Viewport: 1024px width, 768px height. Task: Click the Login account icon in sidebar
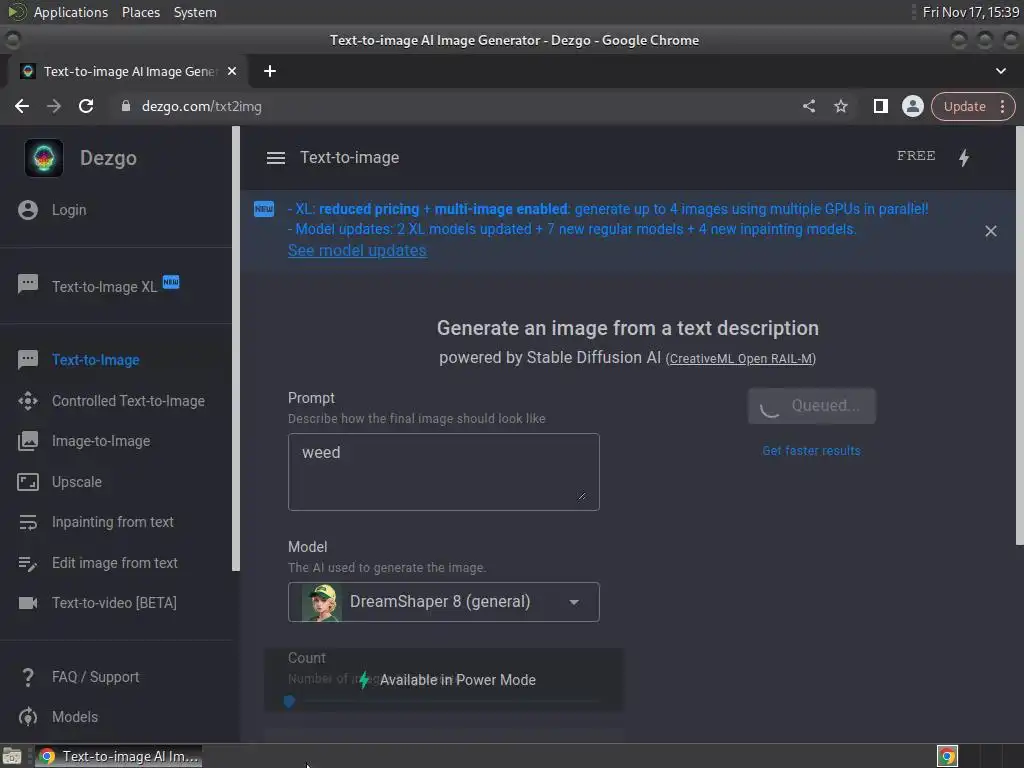(x=28, y=210)
